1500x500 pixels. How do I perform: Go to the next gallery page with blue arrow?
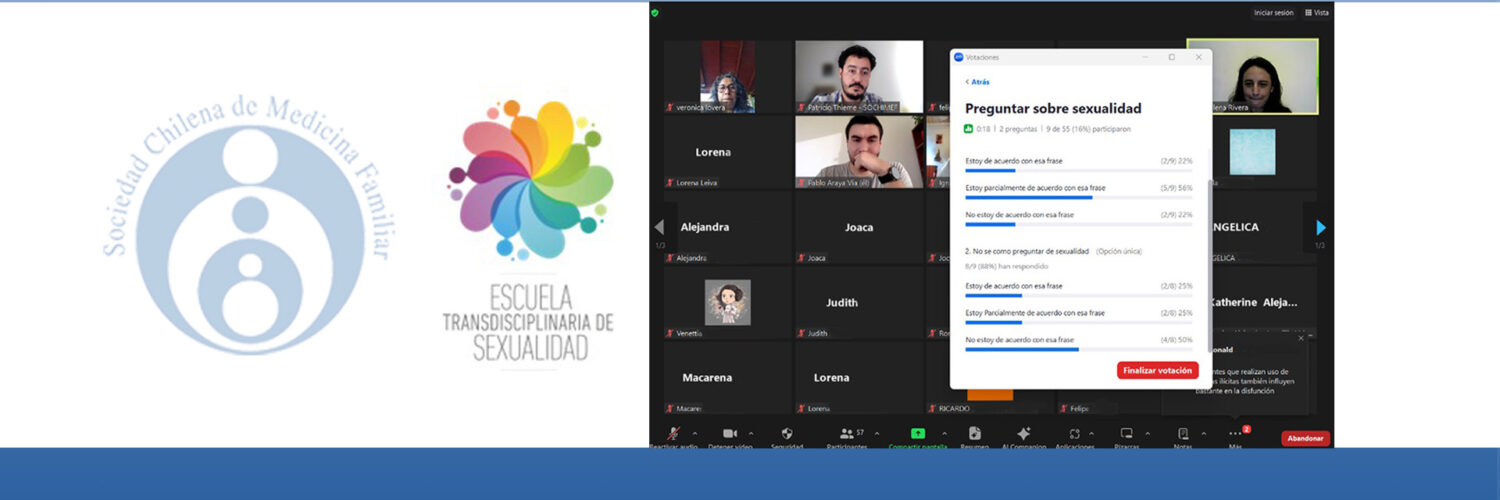(1321, 227)
